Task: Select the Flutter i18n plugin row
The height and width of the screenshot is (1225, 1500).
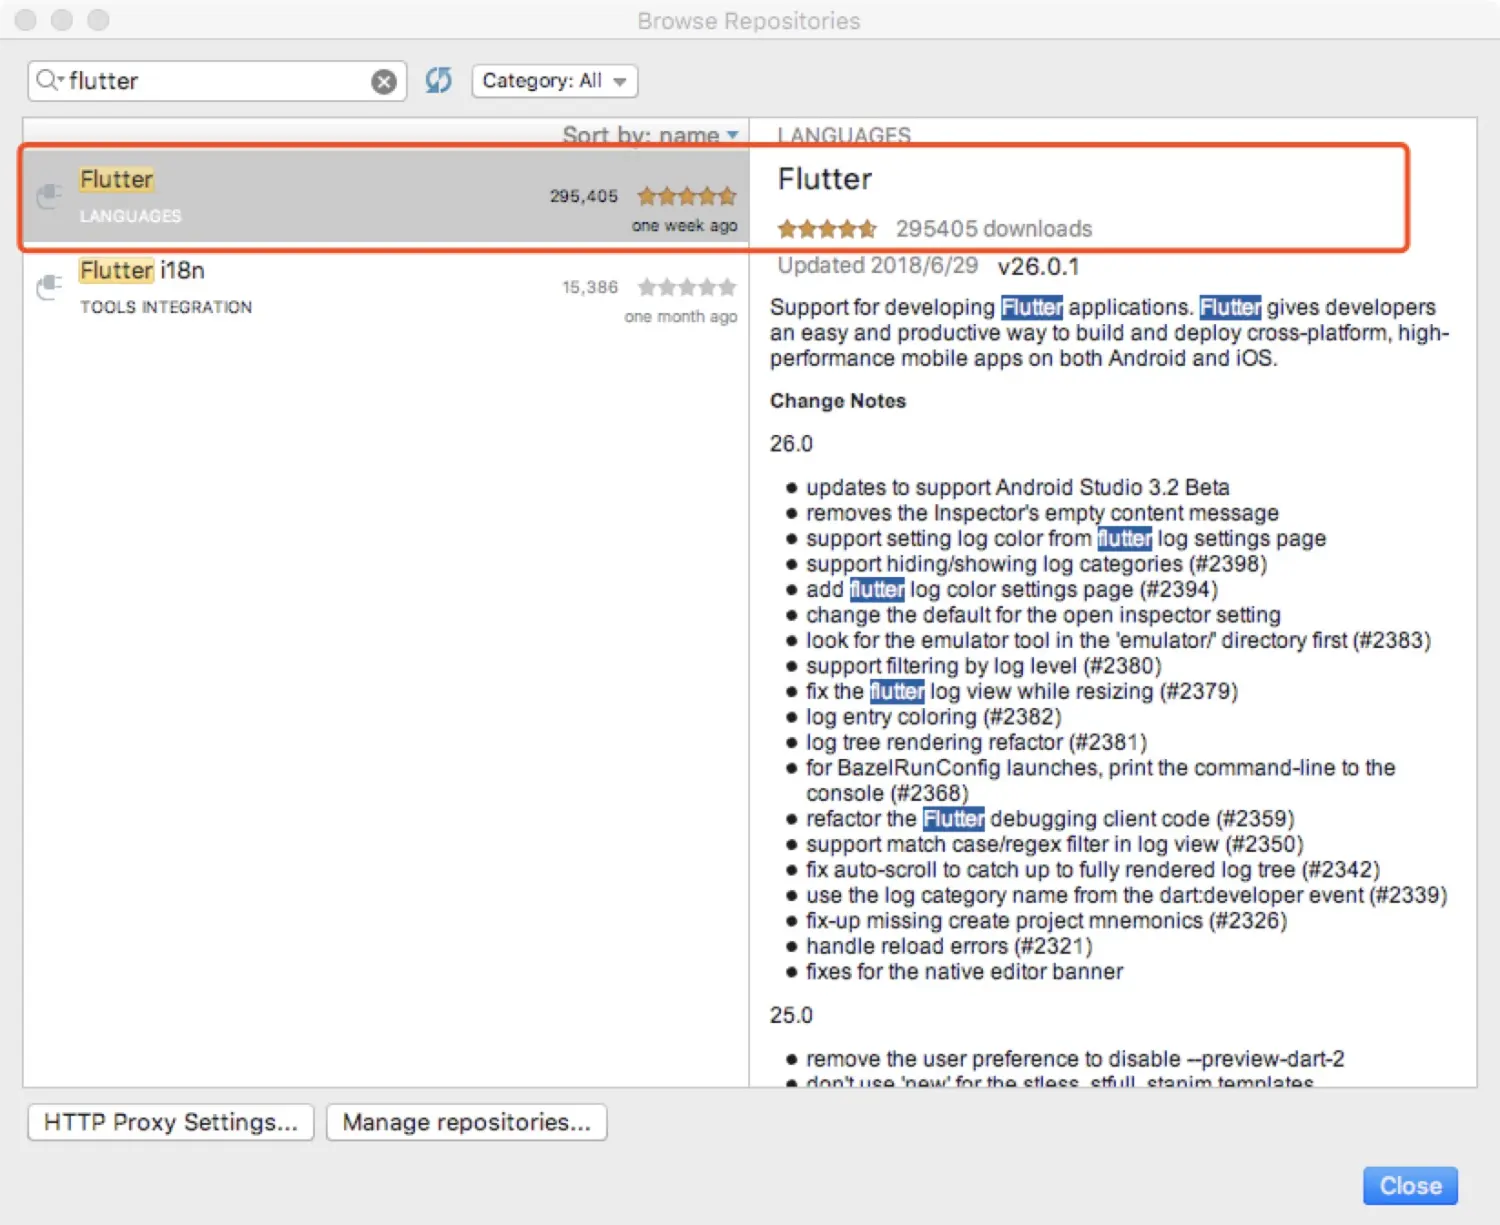Action: click(386, 289)
